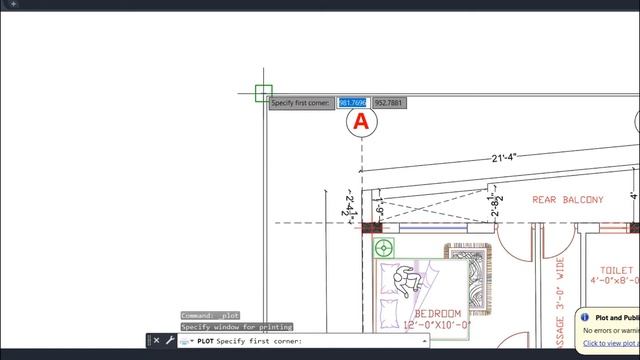Select the REAR BALCONY label

[x=567, y=200]
